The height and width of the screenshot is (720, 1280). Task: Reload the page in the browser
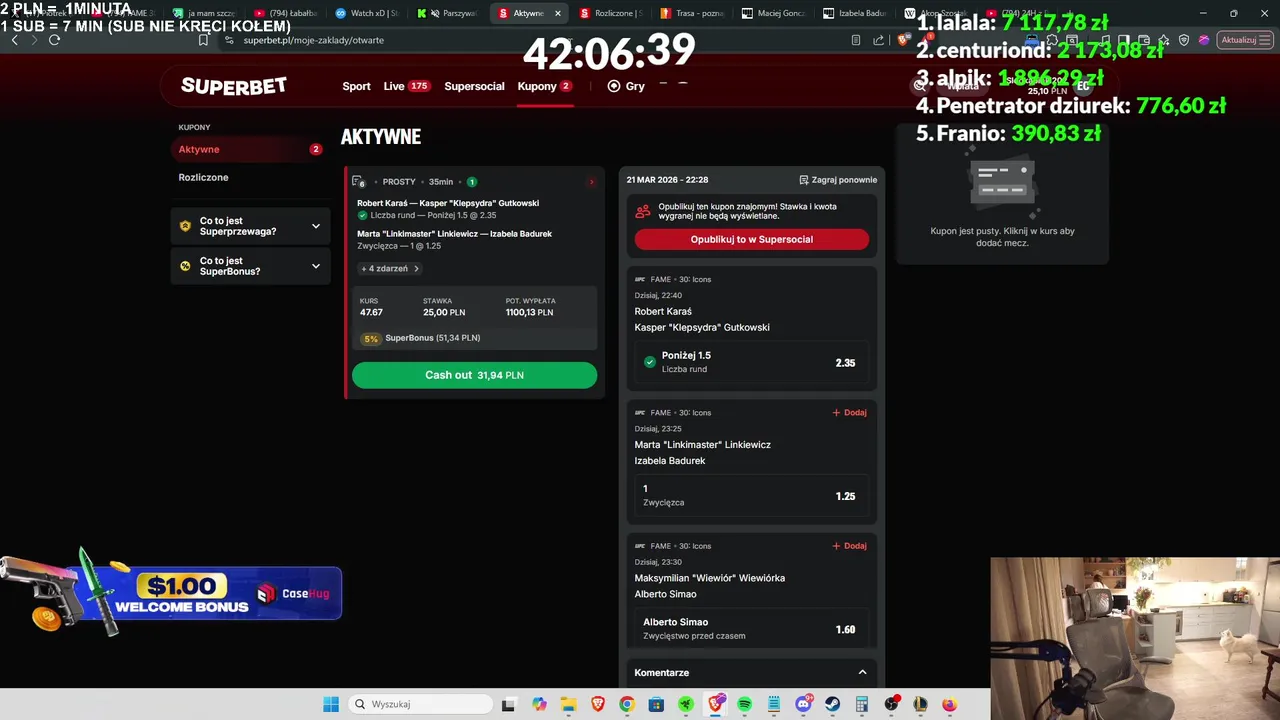pyautogui.click(x=54, y=40)
